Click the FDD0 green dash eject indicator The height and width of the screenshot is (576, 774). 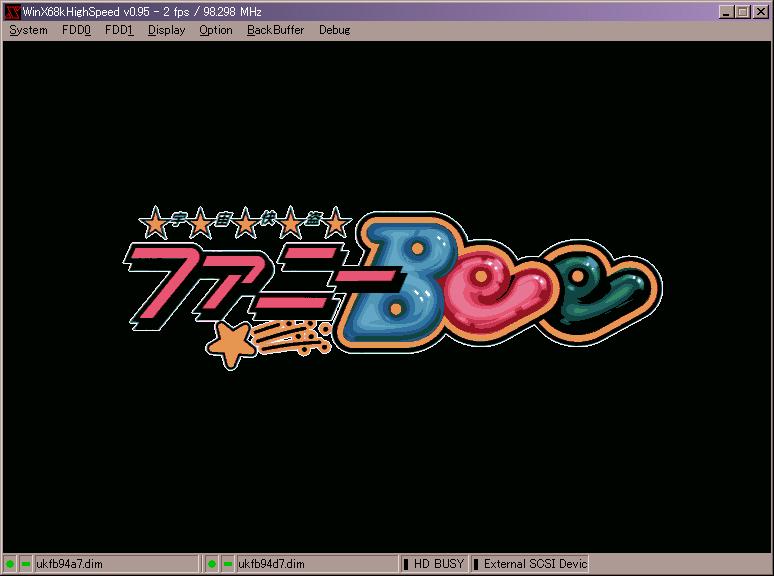(x=26, y=564)
